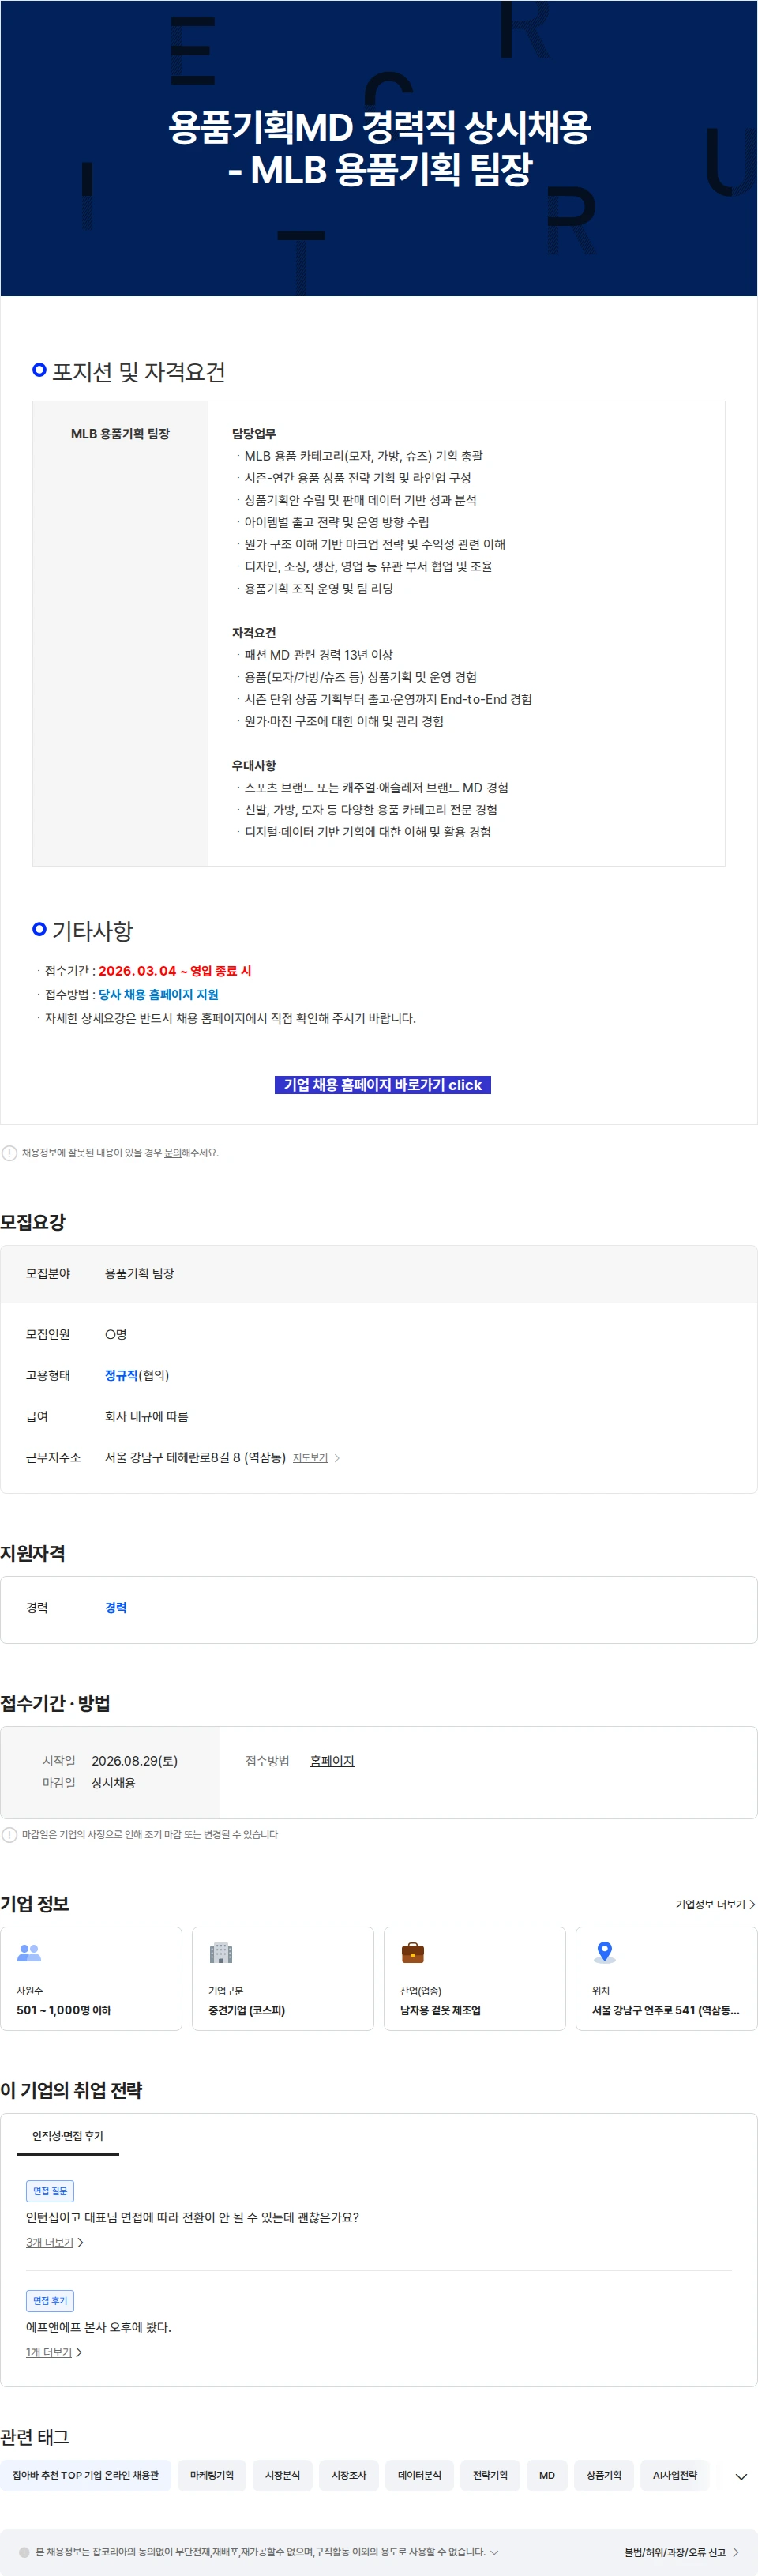This screenshot has height=2576, width=758.
Task: Select the 인적성·면접 후기 tab
Action: [68, 2135]
